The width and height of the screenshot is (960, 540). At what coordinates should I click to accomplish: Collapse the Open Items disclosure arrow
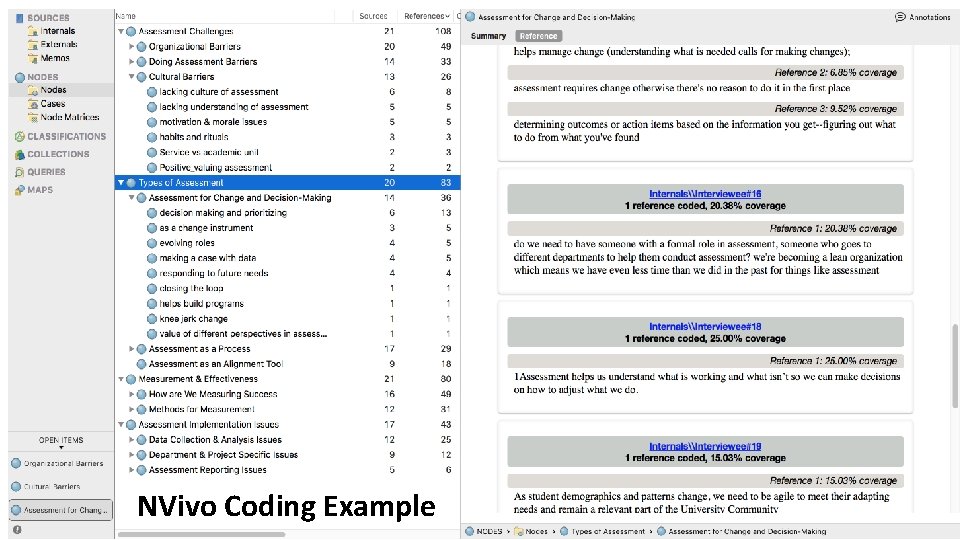point(61,448)
